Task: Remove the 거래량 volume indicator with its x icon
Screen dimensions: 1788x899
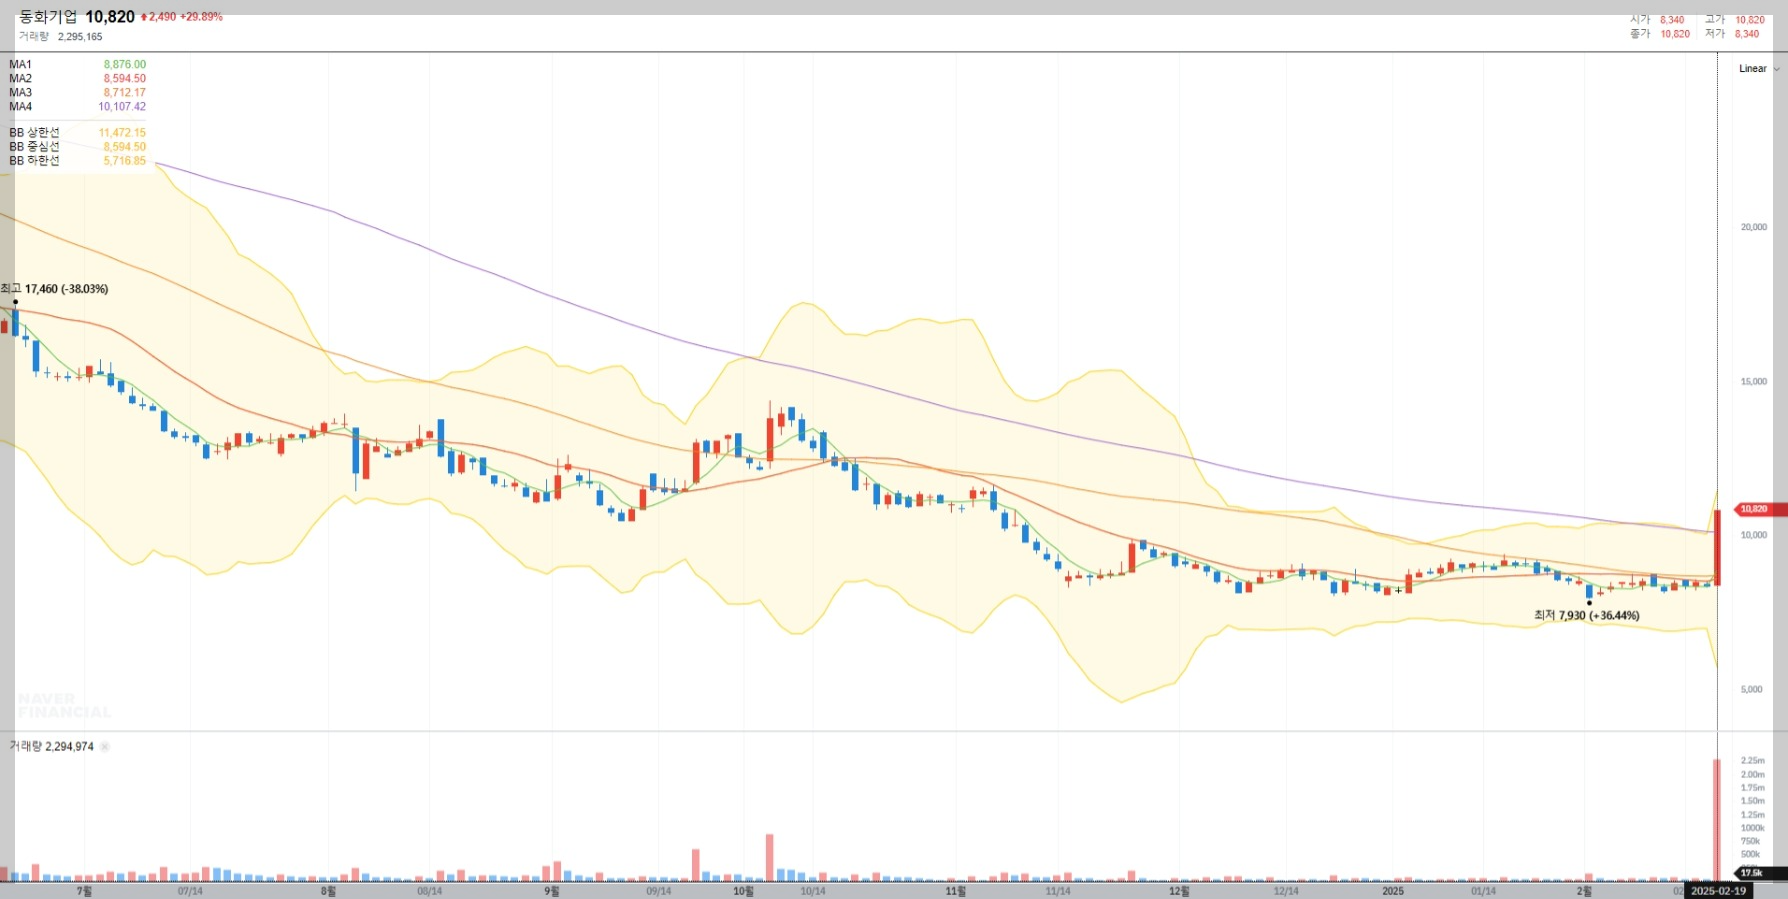Action: [x=105, y=747]
